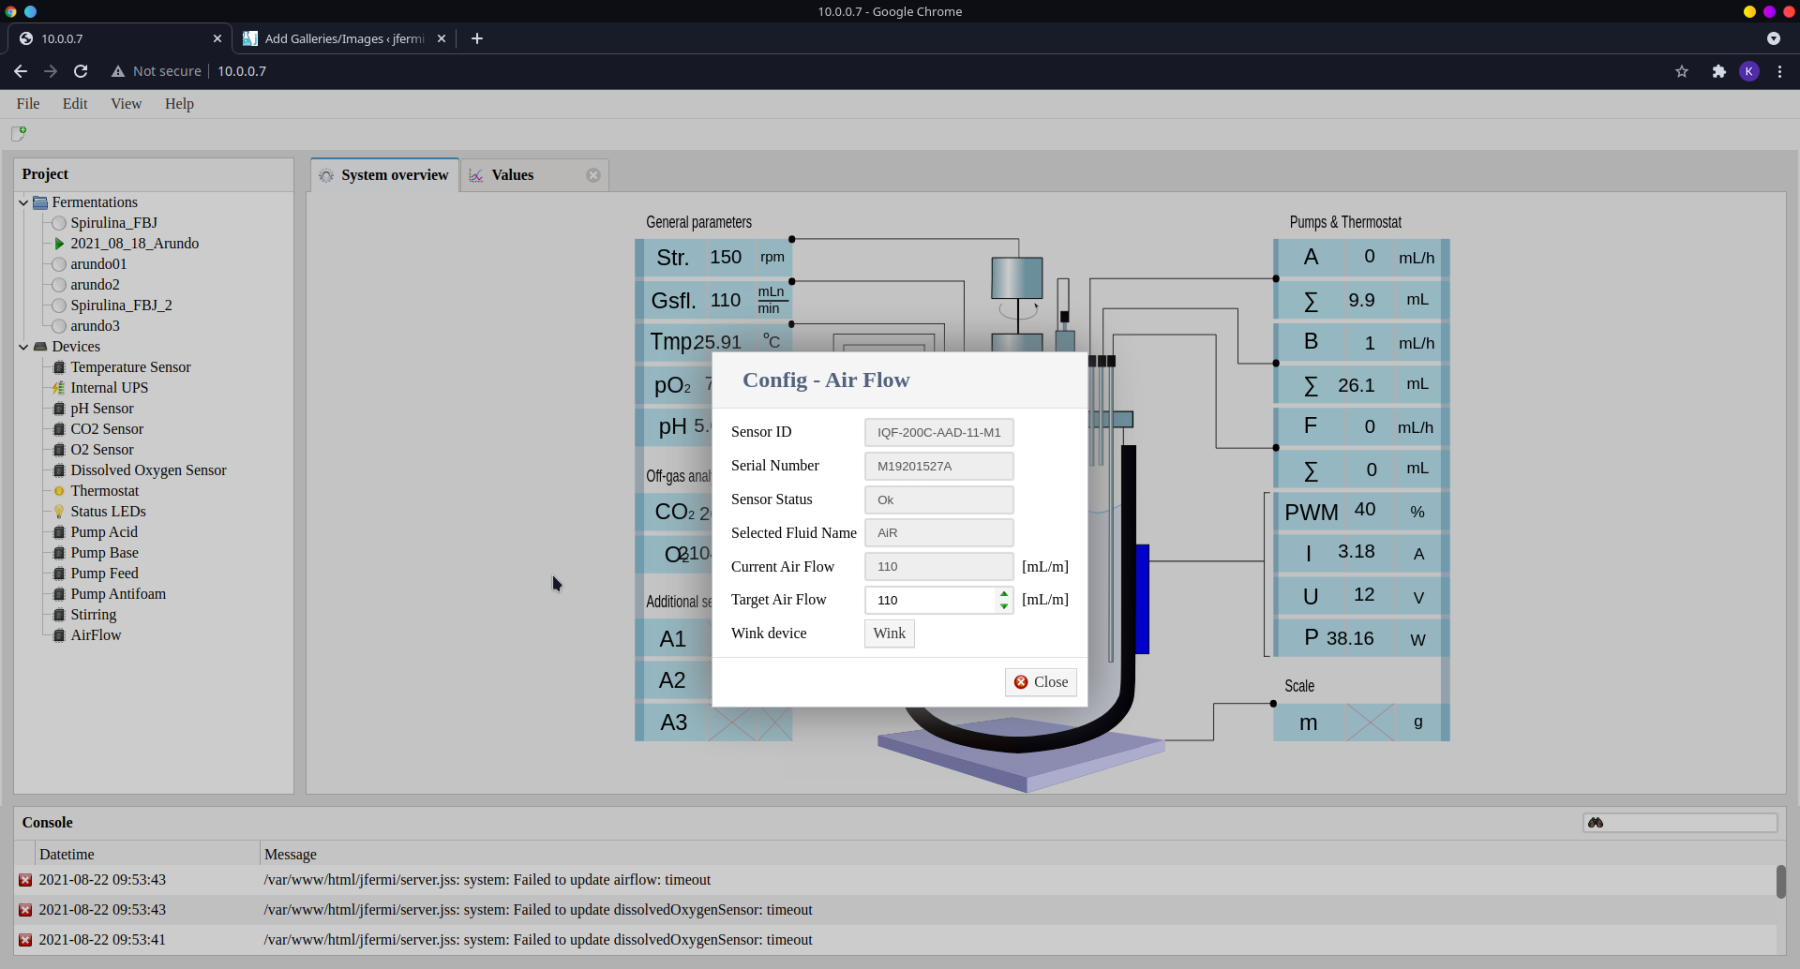Collapse the Devices tree node
The height and width of the screenshot is (969, 1800).
coord(23,347)
